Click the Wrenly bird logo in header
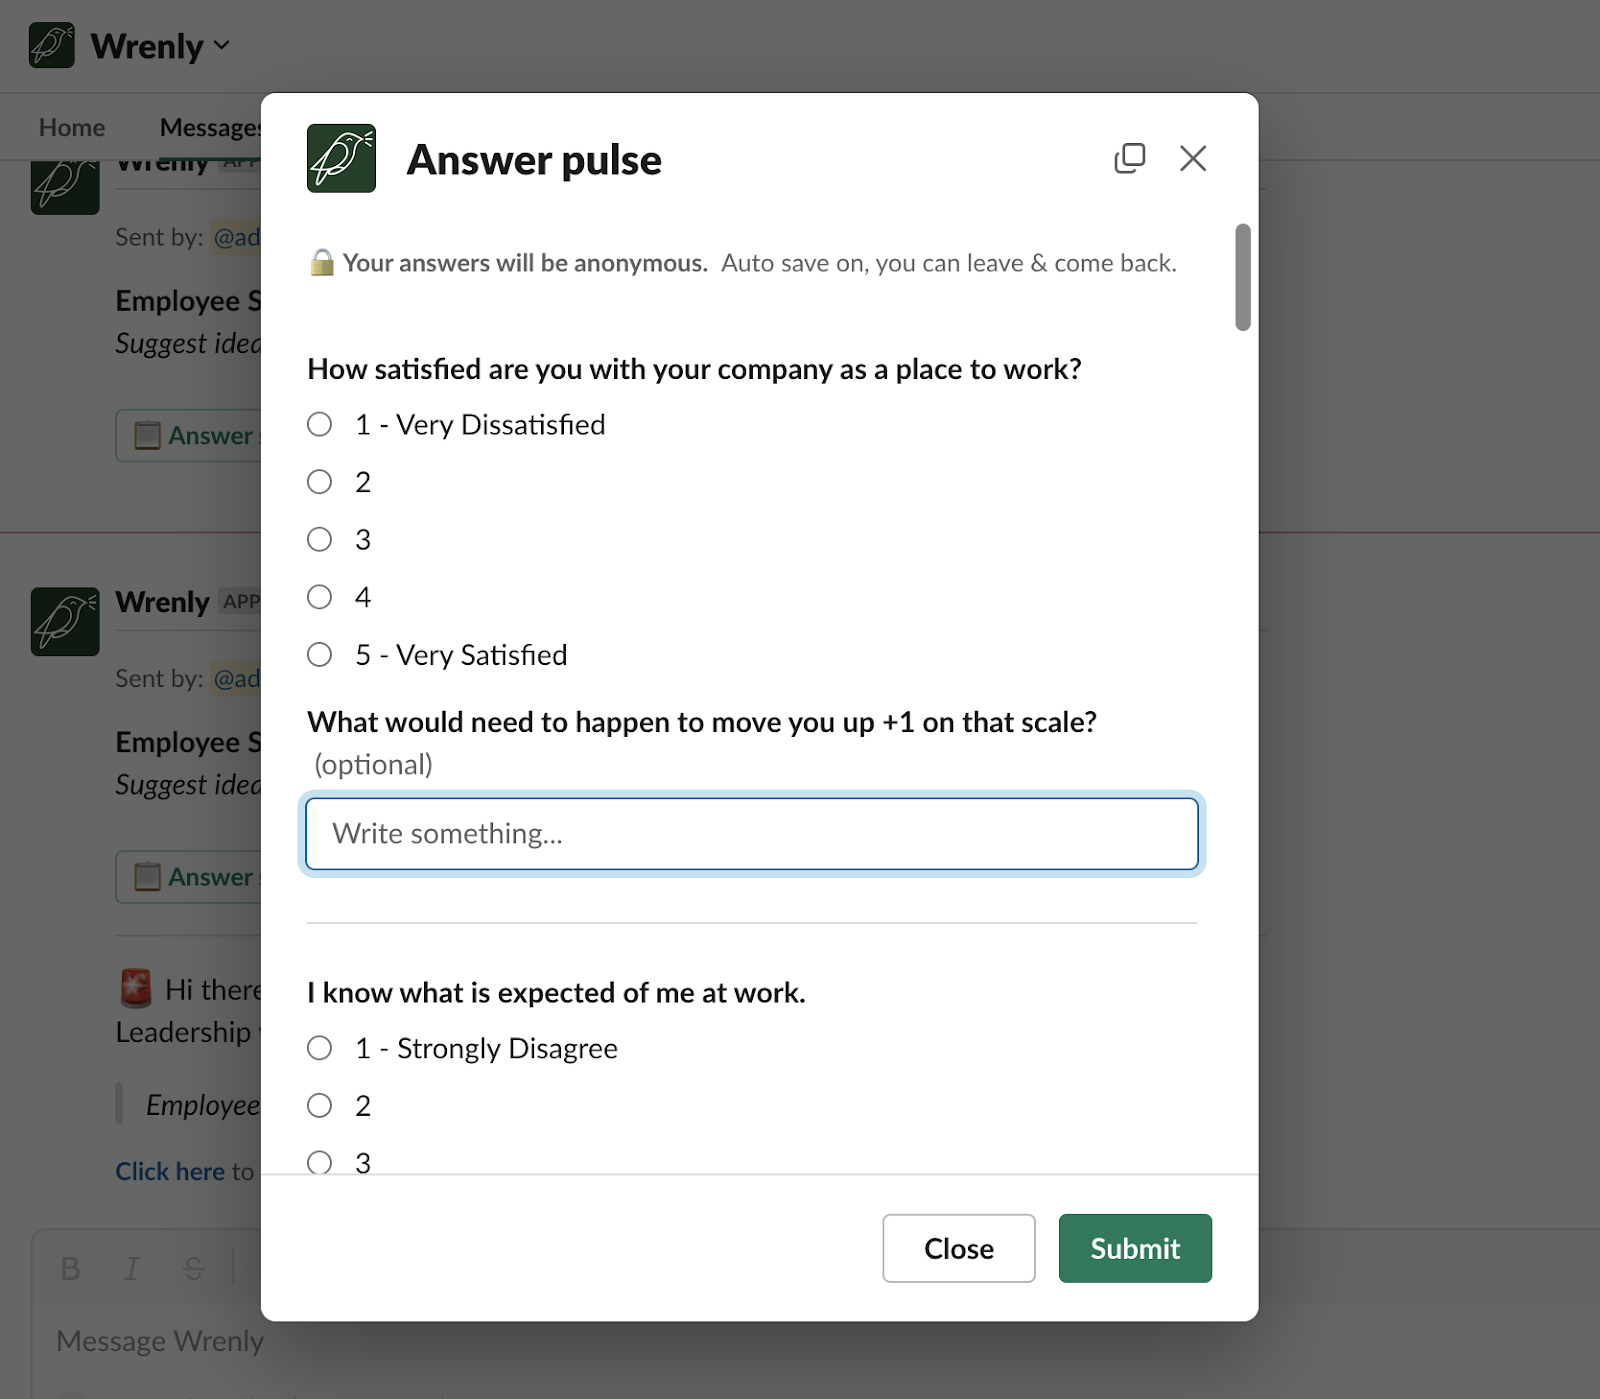The width and height of the screenshot is (1600, 1399). pyautogui.click(x=52, y=45)
